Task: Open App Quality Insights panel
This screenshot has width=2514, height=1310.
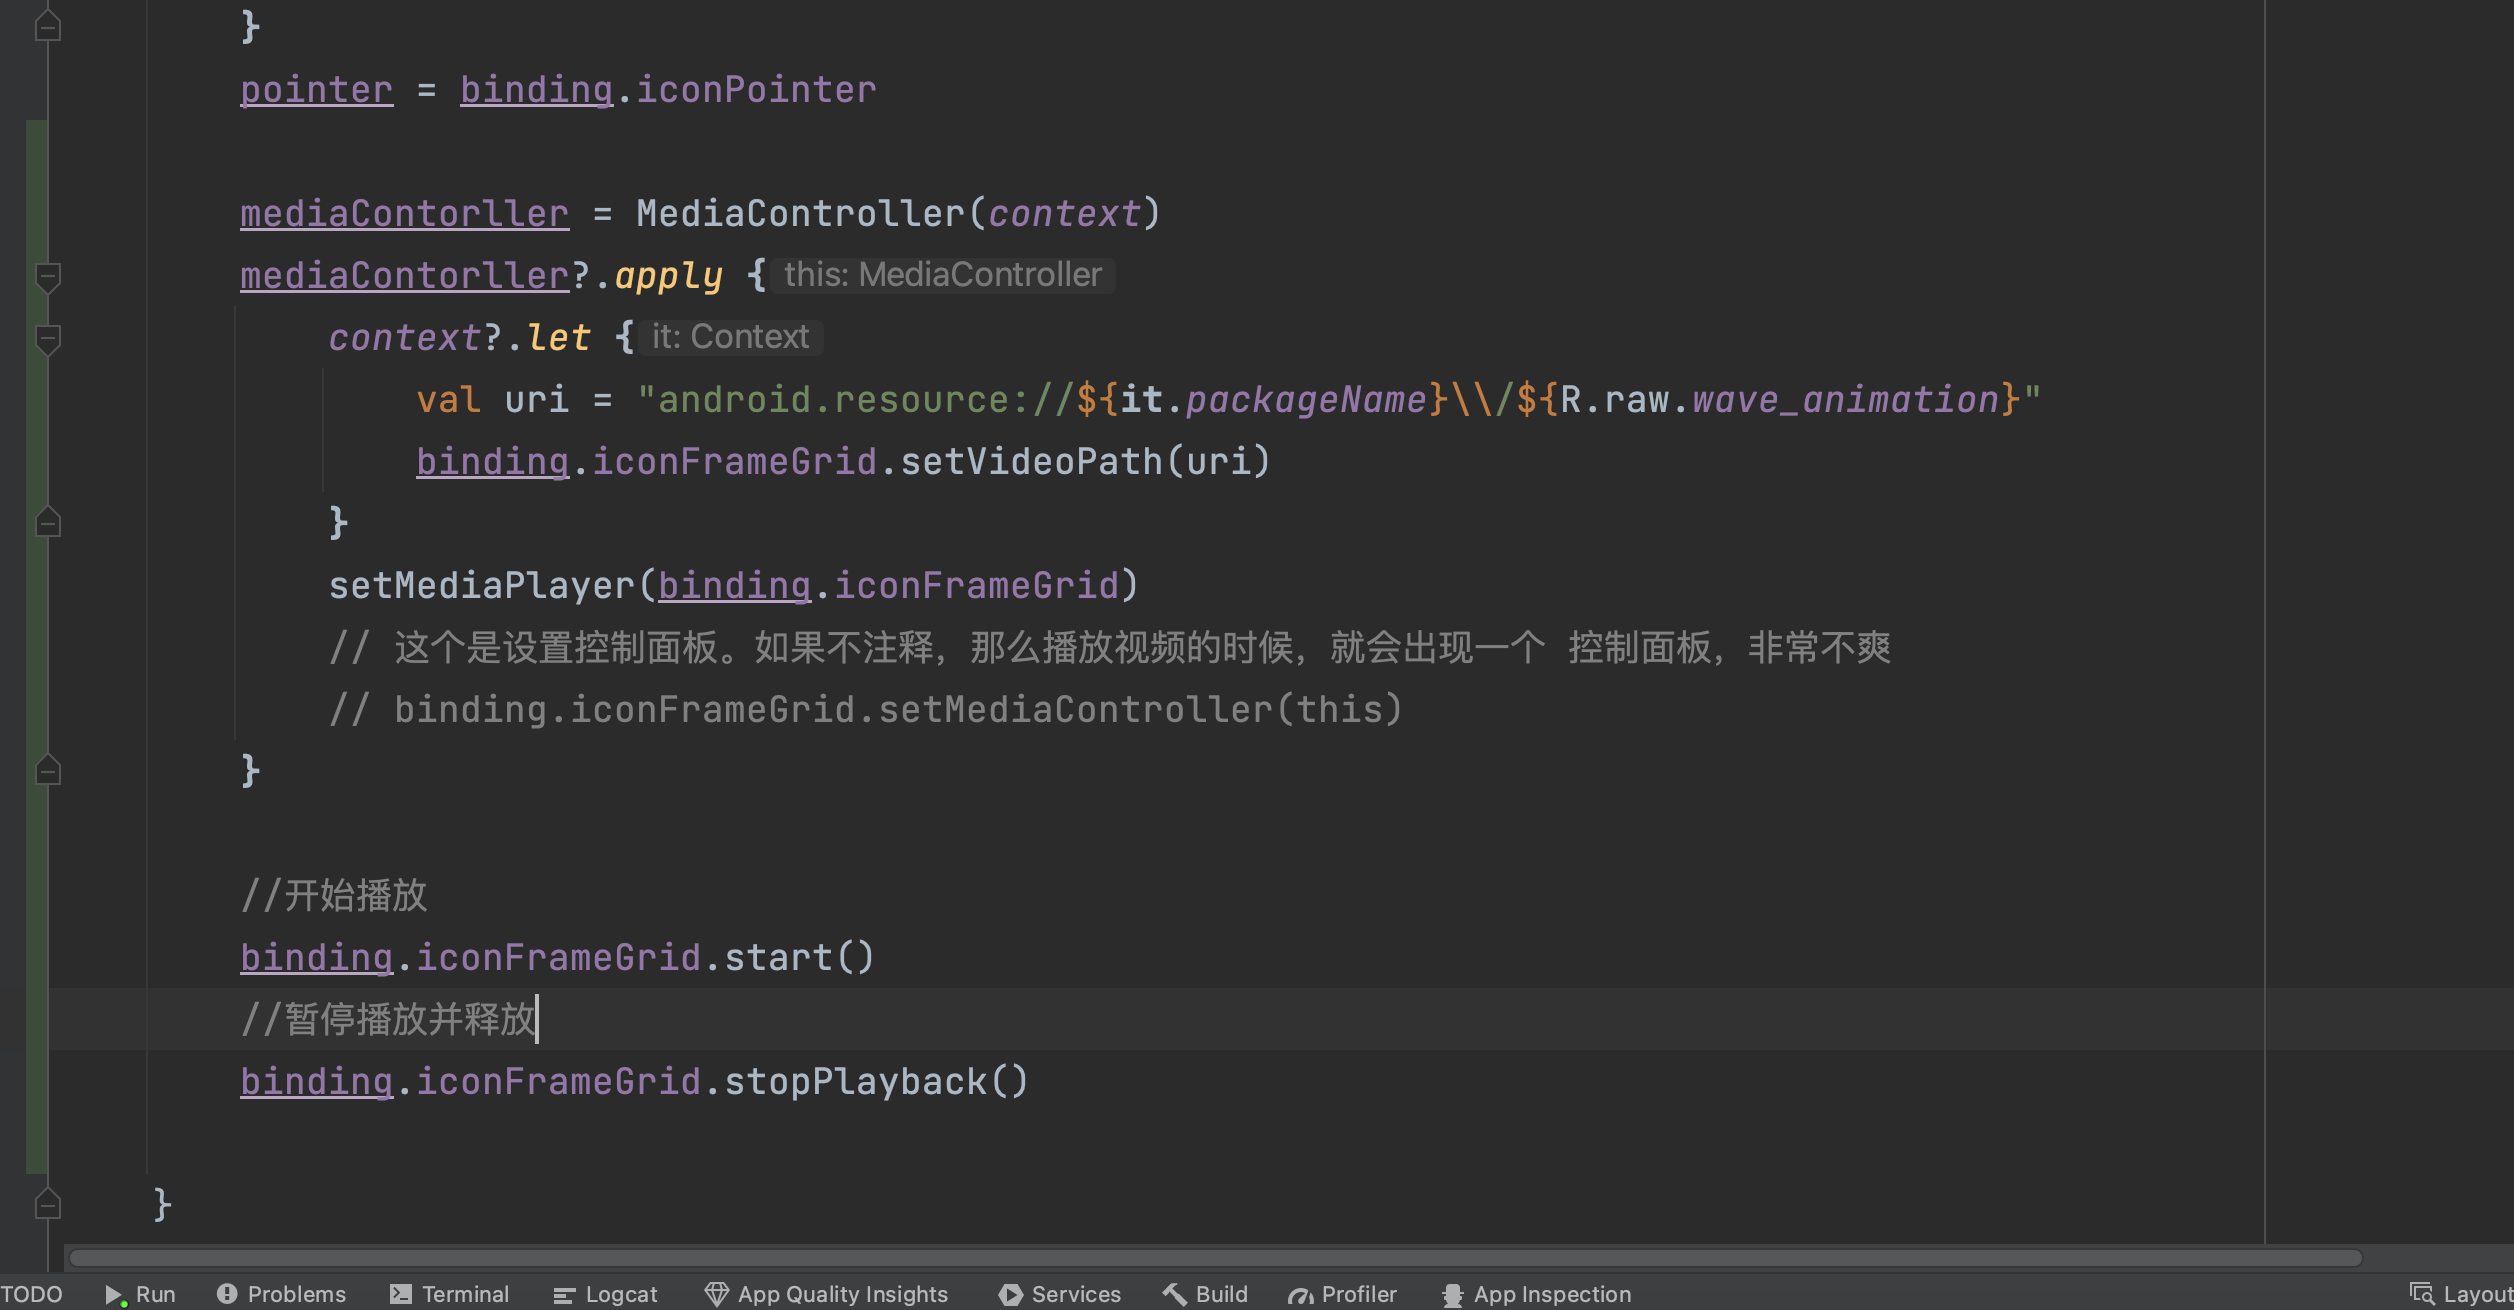Action: pyautogui.click(x=826, y=1294)
